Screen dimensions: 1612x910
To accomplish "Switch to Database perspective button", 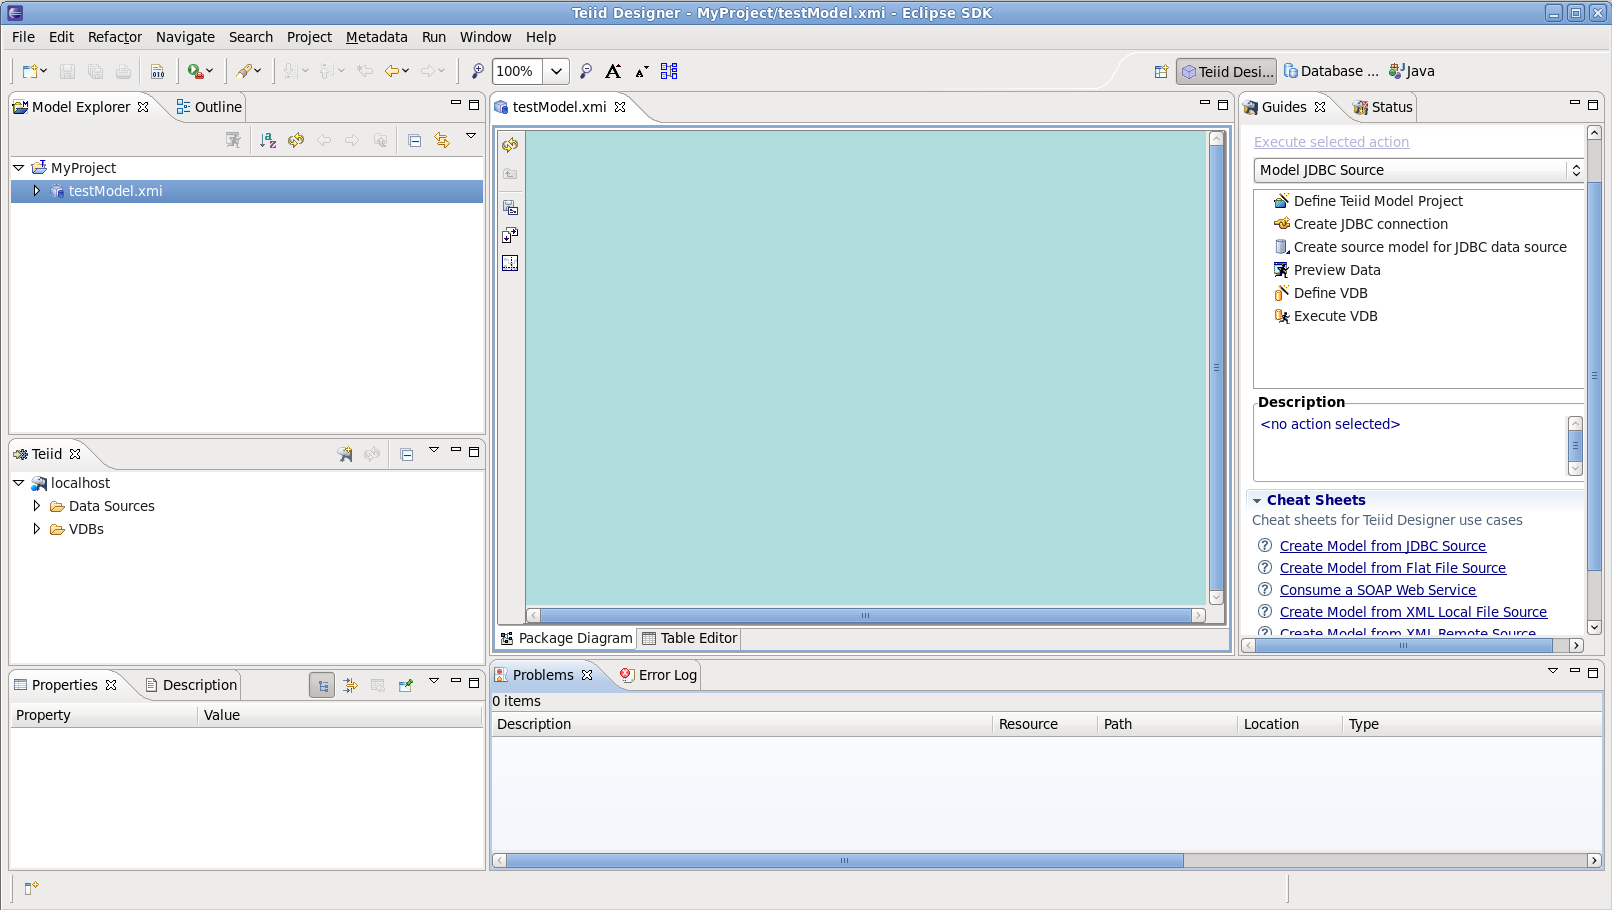I will click(x=1331, y=71).
